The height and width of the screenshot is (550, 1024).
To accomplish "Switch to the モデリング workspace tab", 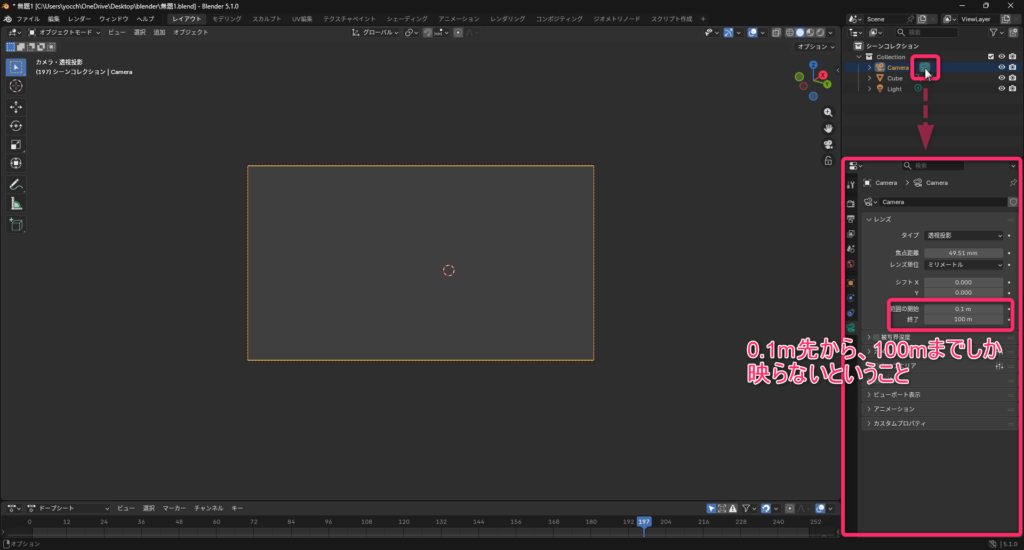I will click(226, 19).
